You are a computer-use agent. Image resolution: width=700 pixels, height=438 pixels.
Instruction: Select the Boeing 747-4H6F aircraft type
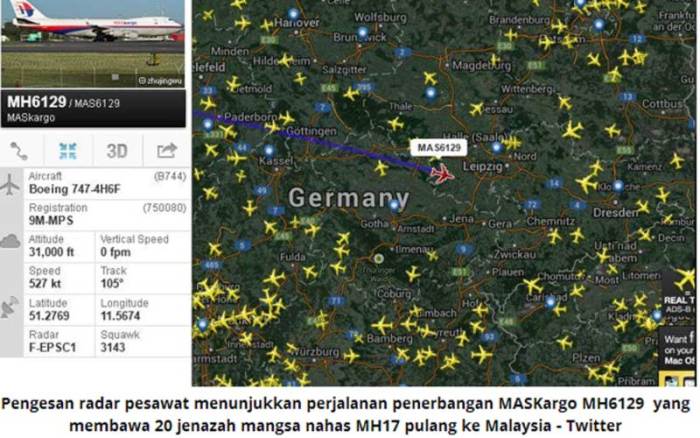pyautogui.click(x=75, y=189)
